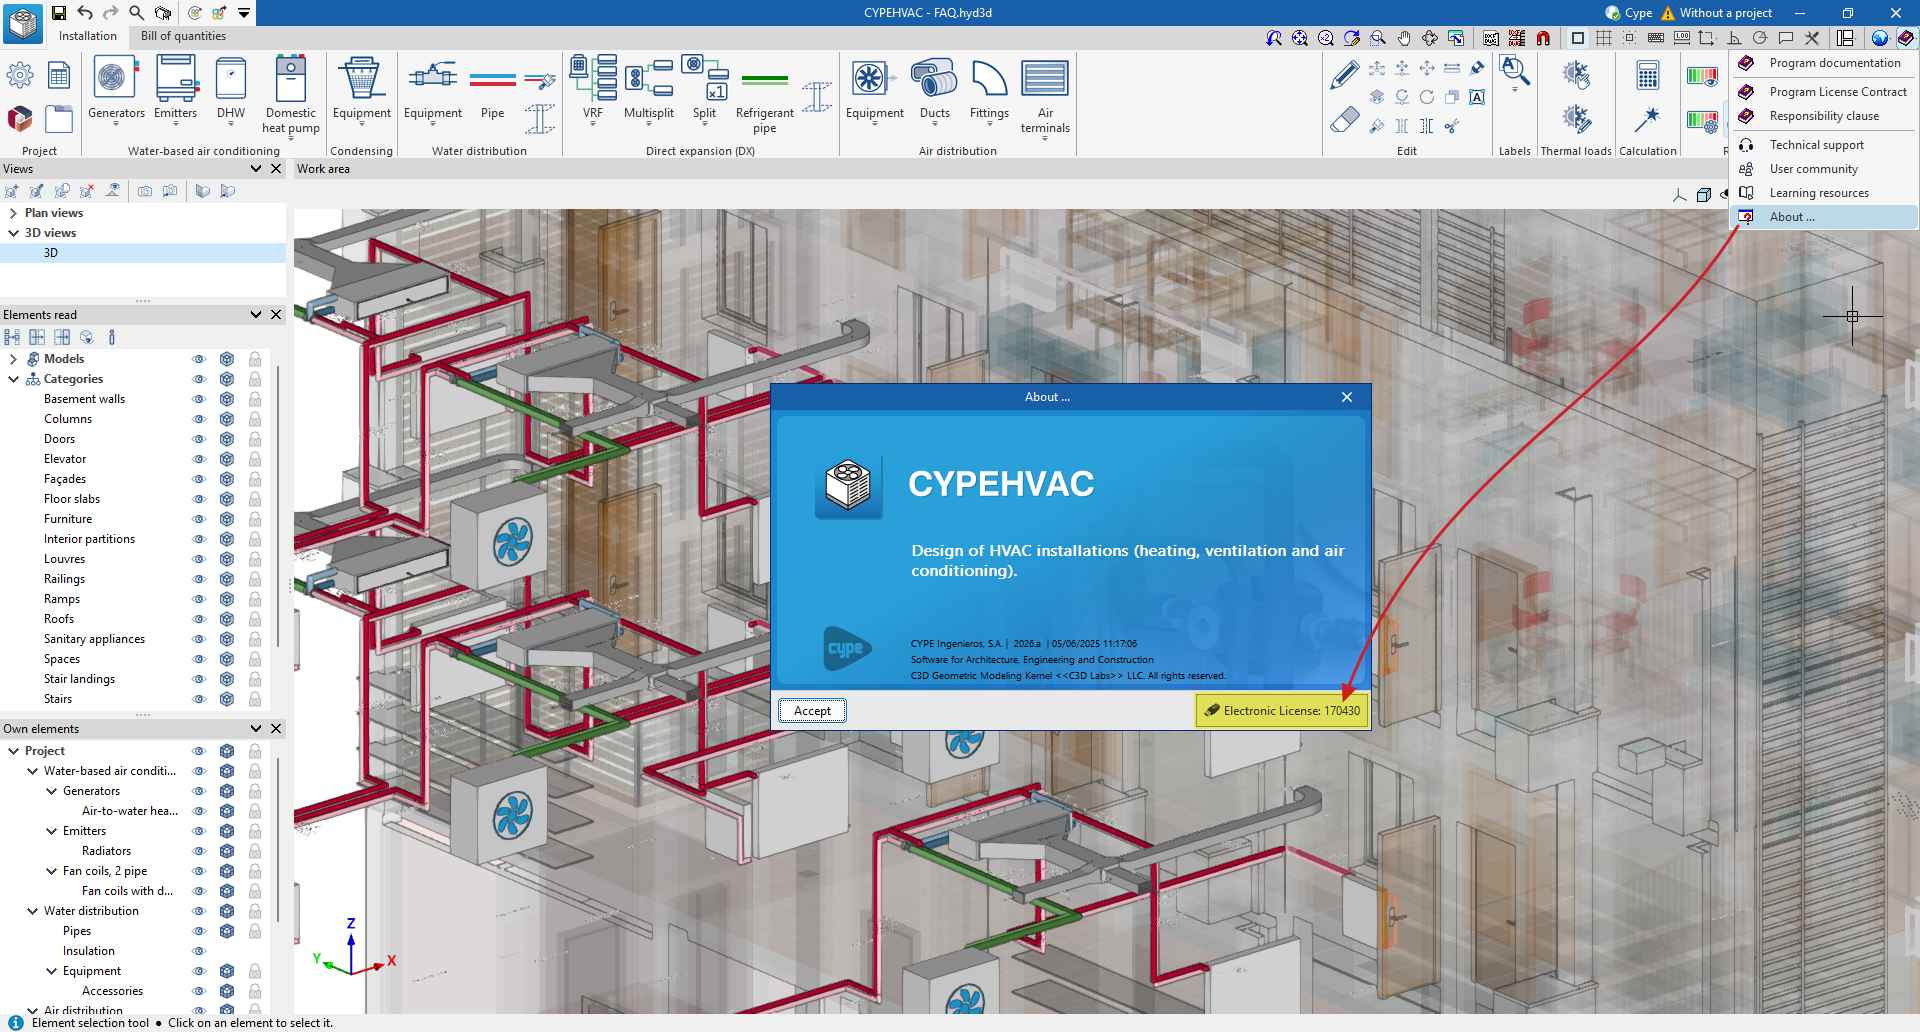1920x1032 pixels.
Task: Click the Electronic License 170430 button
Action: [x=1282, y=711]
